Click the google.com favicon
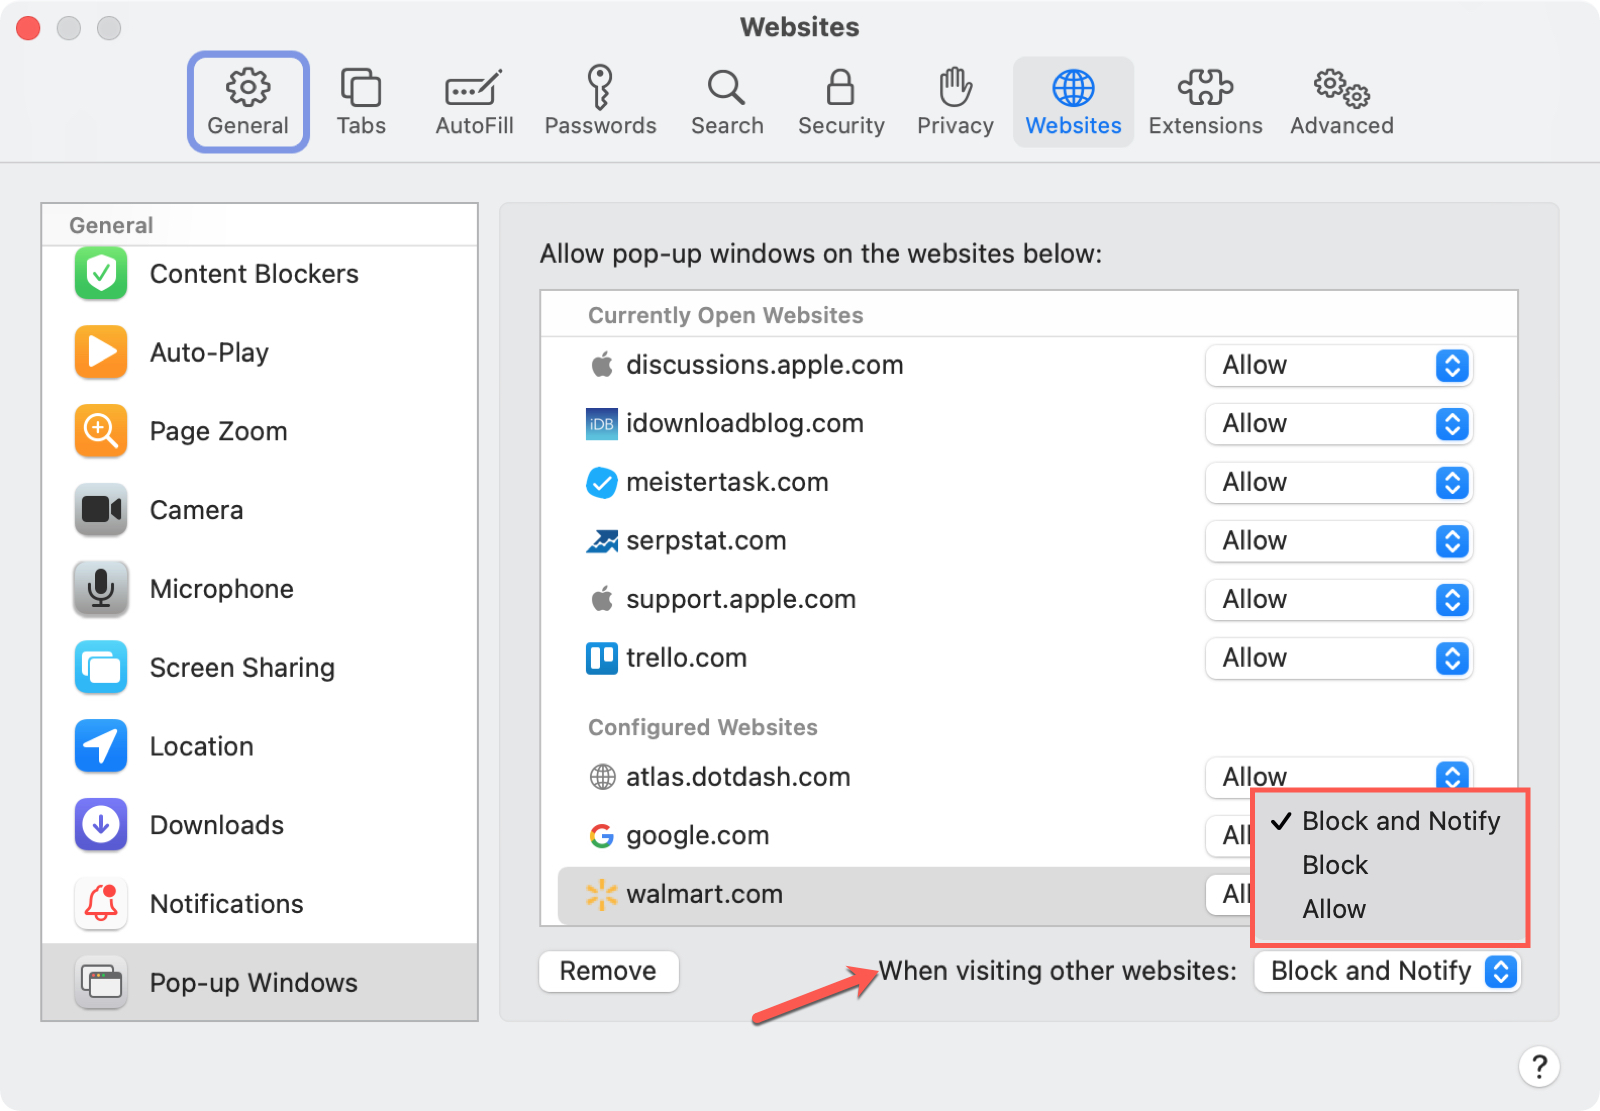This screenshot has height=1111, width=1600. 602,836
